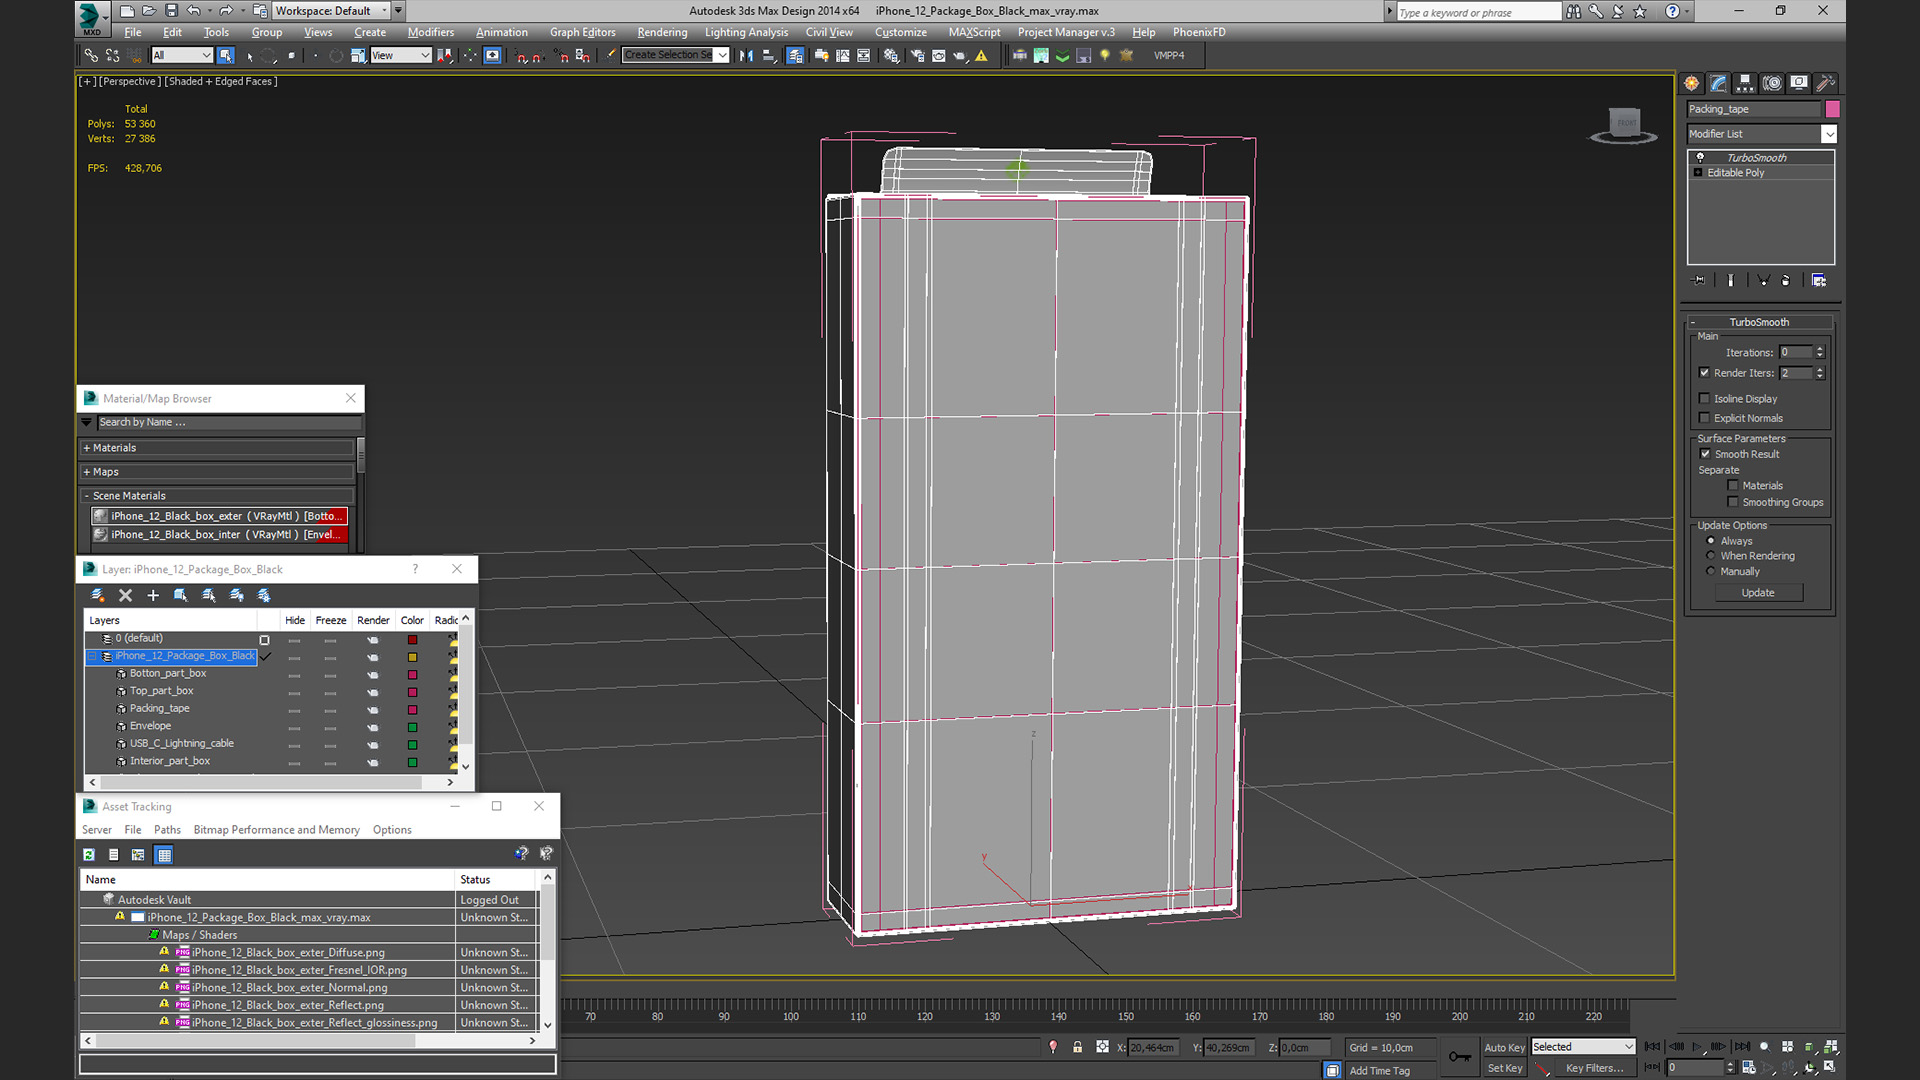Click the Select and Link chain icon
The height and width of the screenshot is (1080, 1920).
tap(91, 56)
